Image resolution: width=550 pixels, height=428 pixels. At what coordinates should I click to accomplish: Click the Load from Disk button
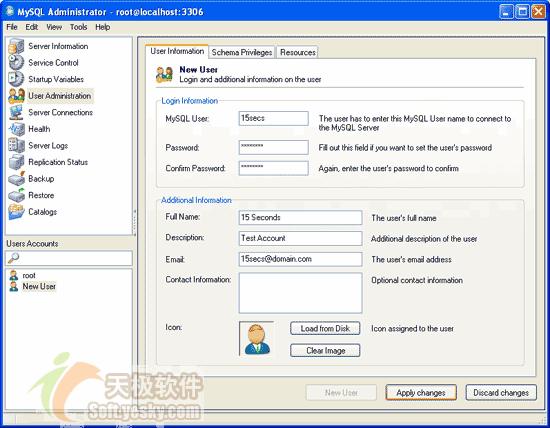click(x=325, y=328)
